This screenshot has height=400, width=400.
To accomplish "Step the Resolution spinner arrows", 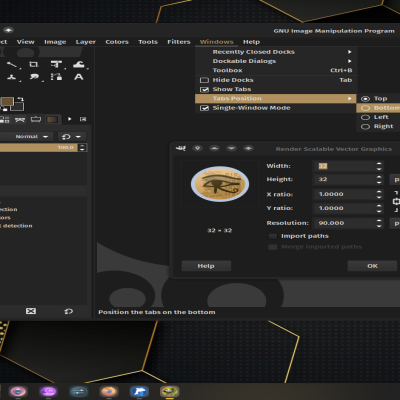I will pyautogui.click(x=379, y=223).
